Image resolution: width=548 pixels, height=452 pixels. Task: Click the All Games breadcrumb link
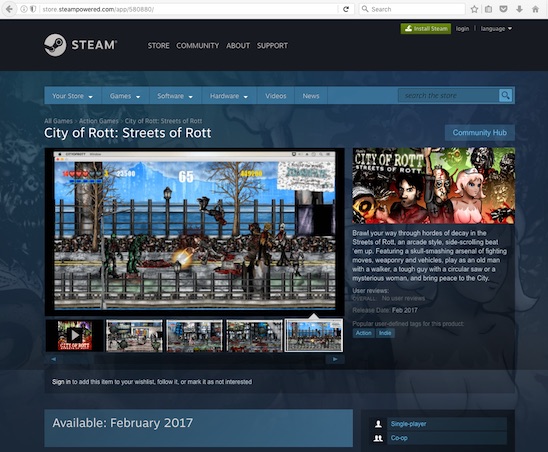click(58, 121)
